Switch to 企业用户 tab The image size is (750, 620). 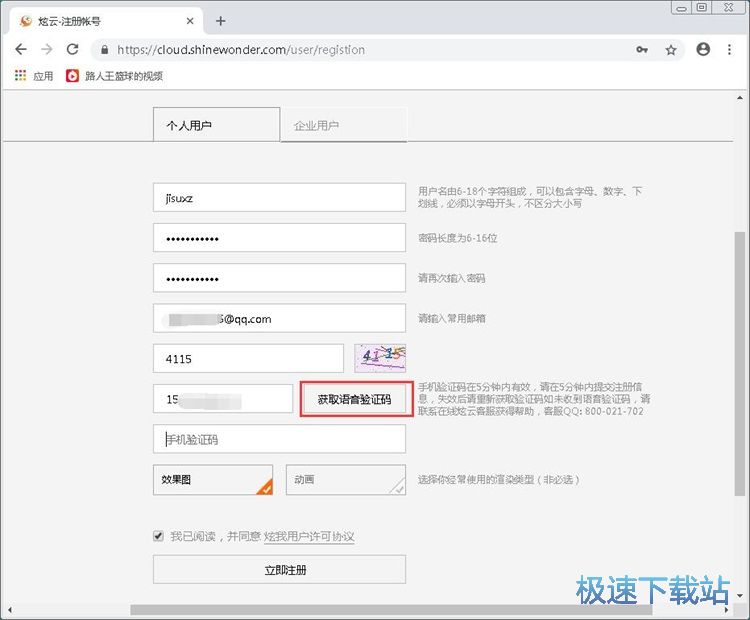[x=344, y=125]
